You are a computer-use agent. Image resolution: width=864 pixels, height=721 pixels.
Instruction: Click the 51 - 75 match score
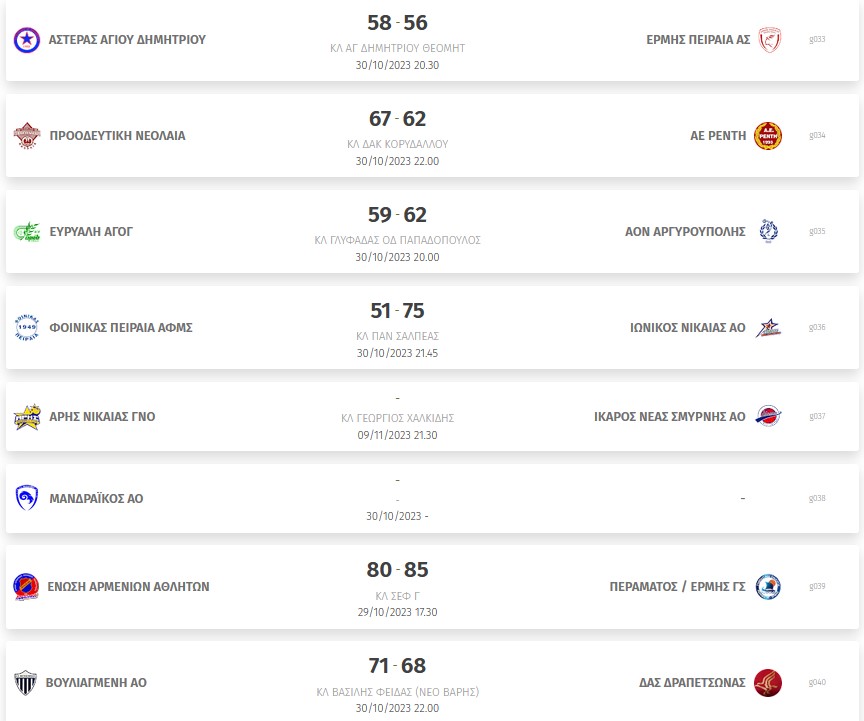point(397,310)
